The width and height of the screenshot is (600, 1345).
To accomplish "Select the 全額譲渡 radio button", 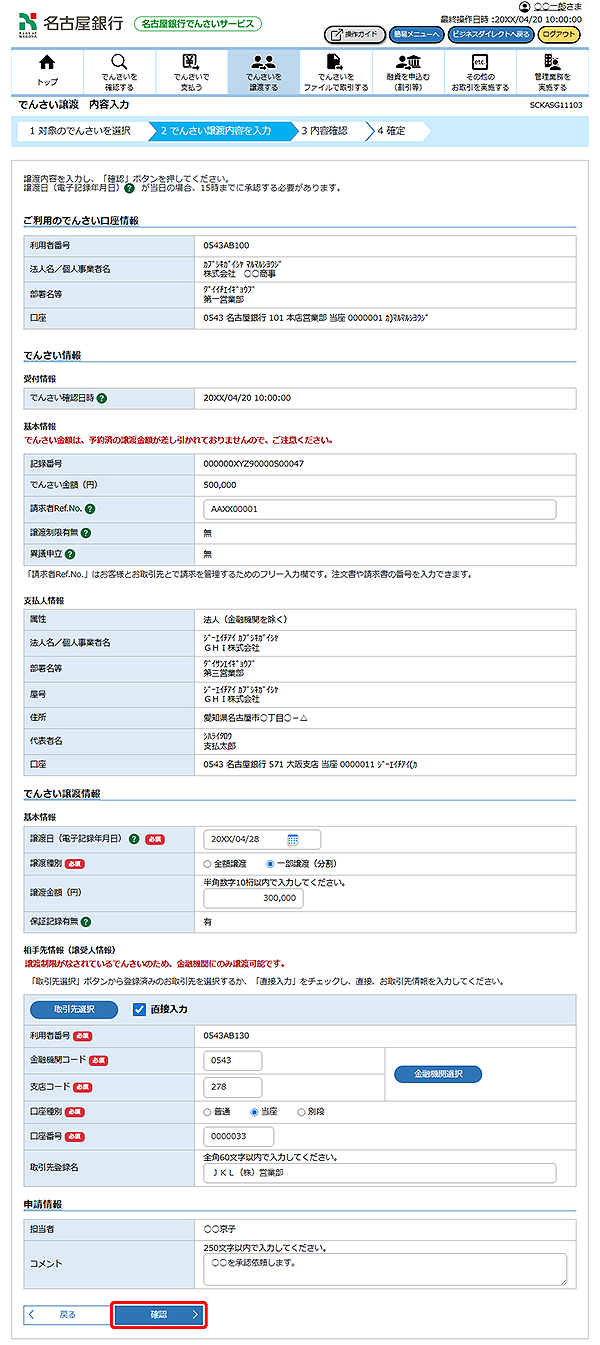I will tap(208, 863).
